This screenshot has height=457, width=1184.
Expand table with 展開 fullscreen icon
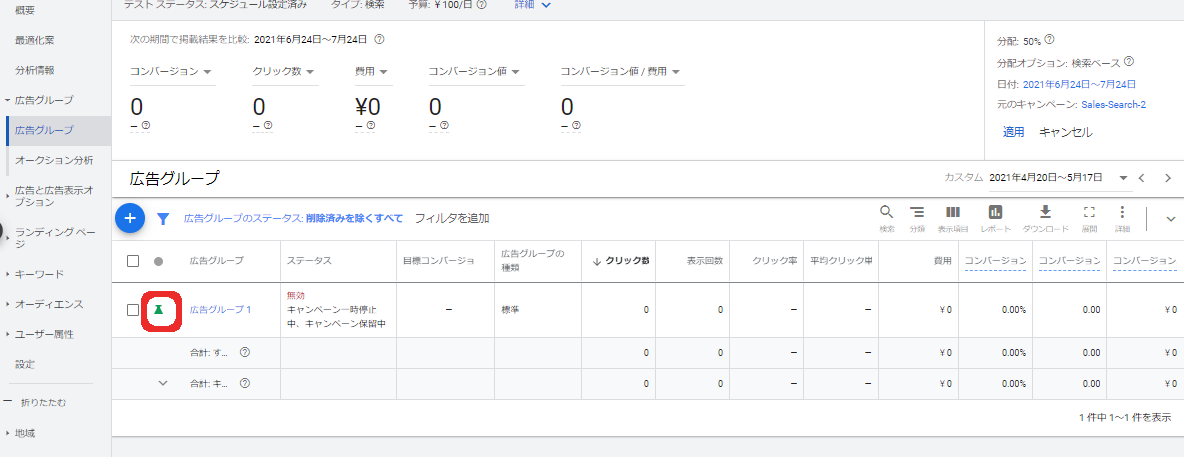(1090, 213)
